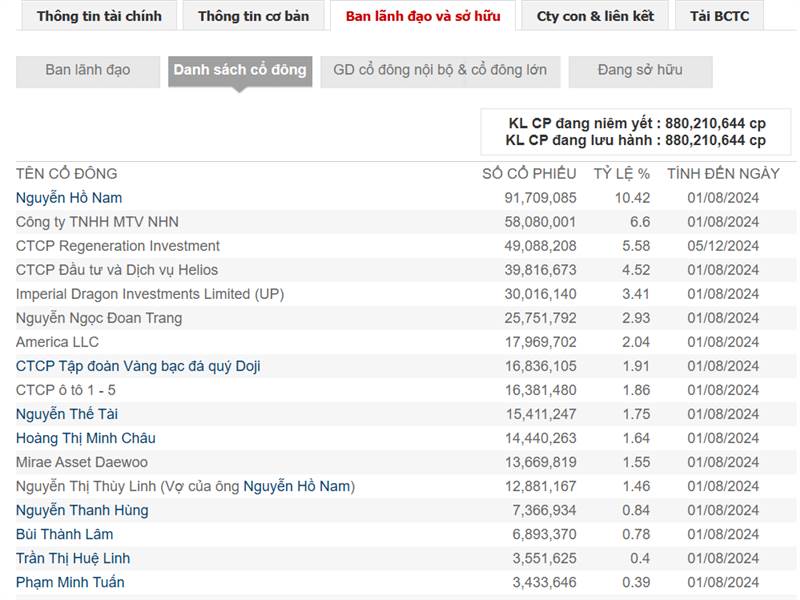Show the Đang sở hữu sub-tab

pyautogui.click(x=640, y=70)
